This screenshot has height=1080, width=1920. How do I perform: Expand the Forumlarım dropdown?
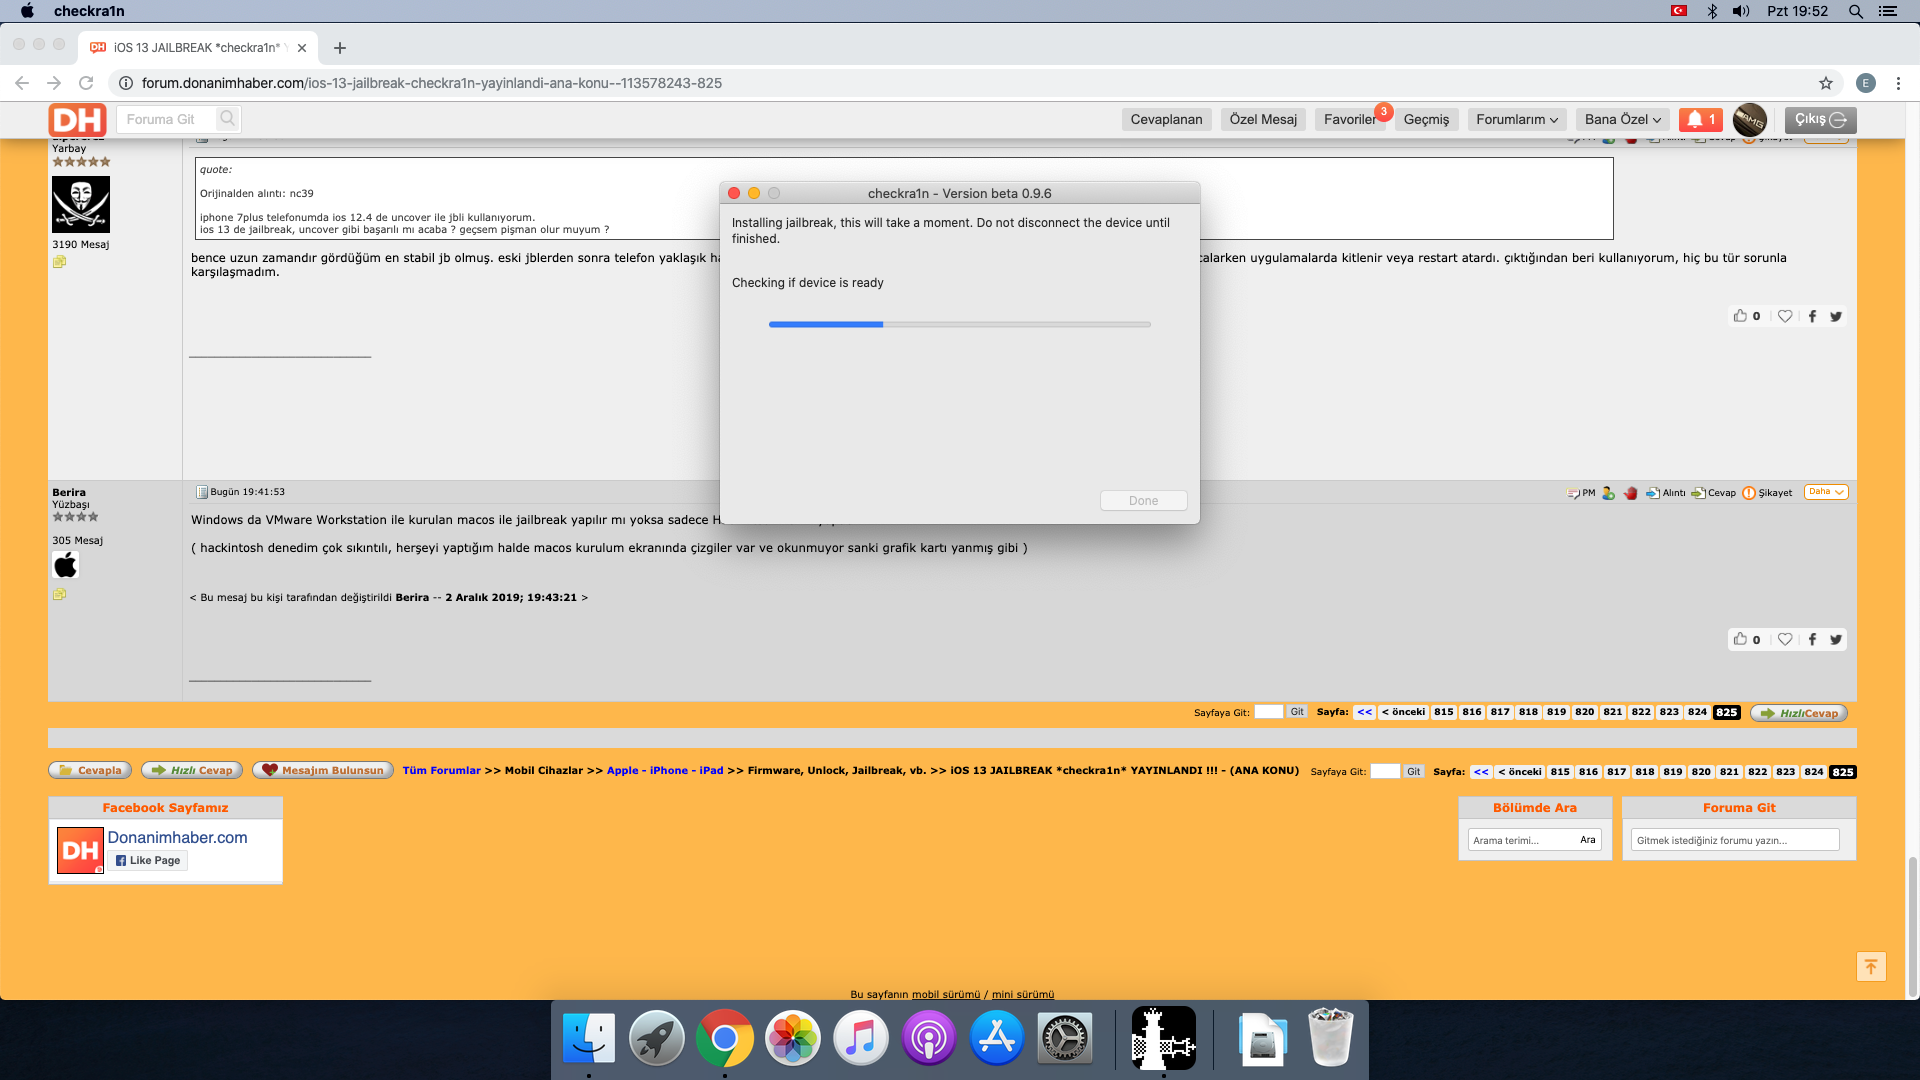tap(1517, 119)
